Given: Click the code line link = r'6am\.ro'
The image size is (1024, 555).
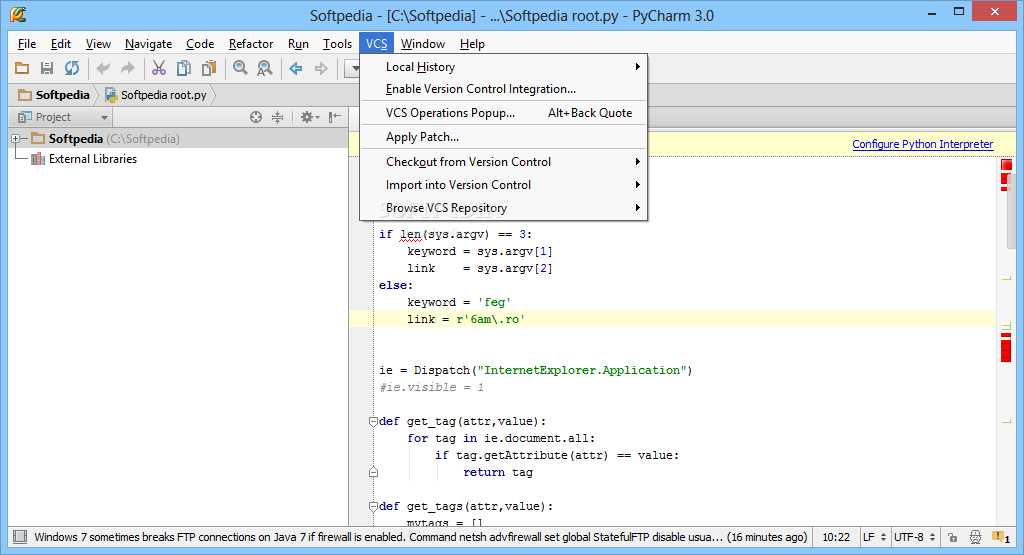Looking at the screenshot, I should pyautogui.click(x=466, y=319).
